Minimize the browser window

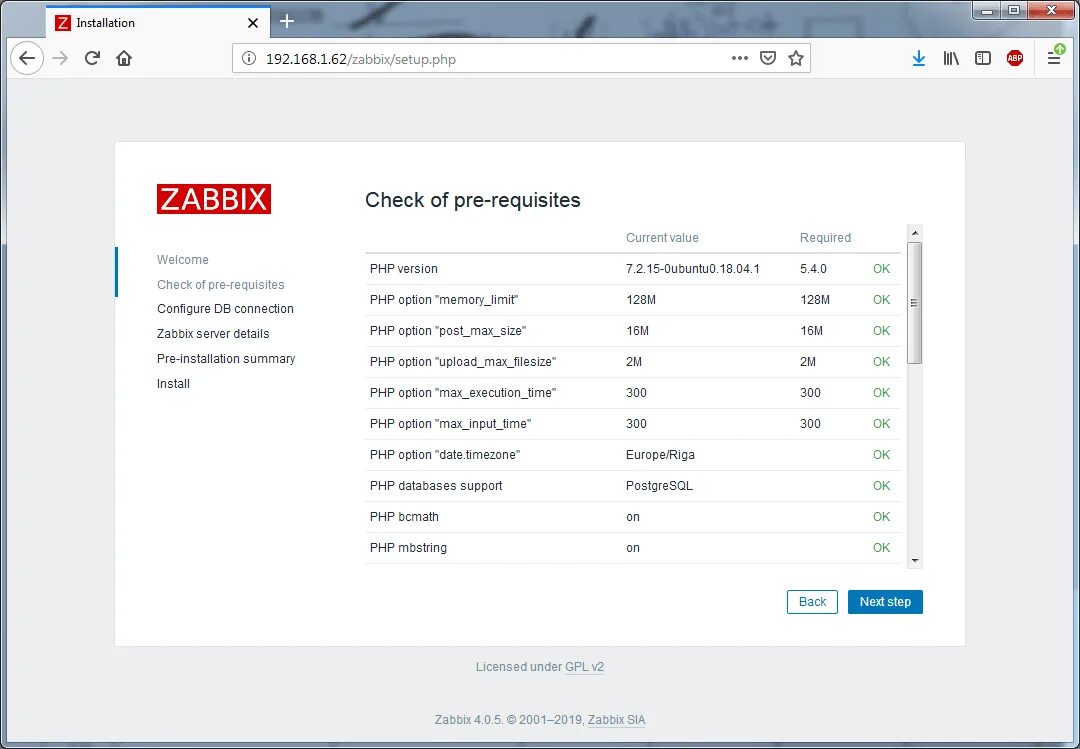[x=987, y=10]
